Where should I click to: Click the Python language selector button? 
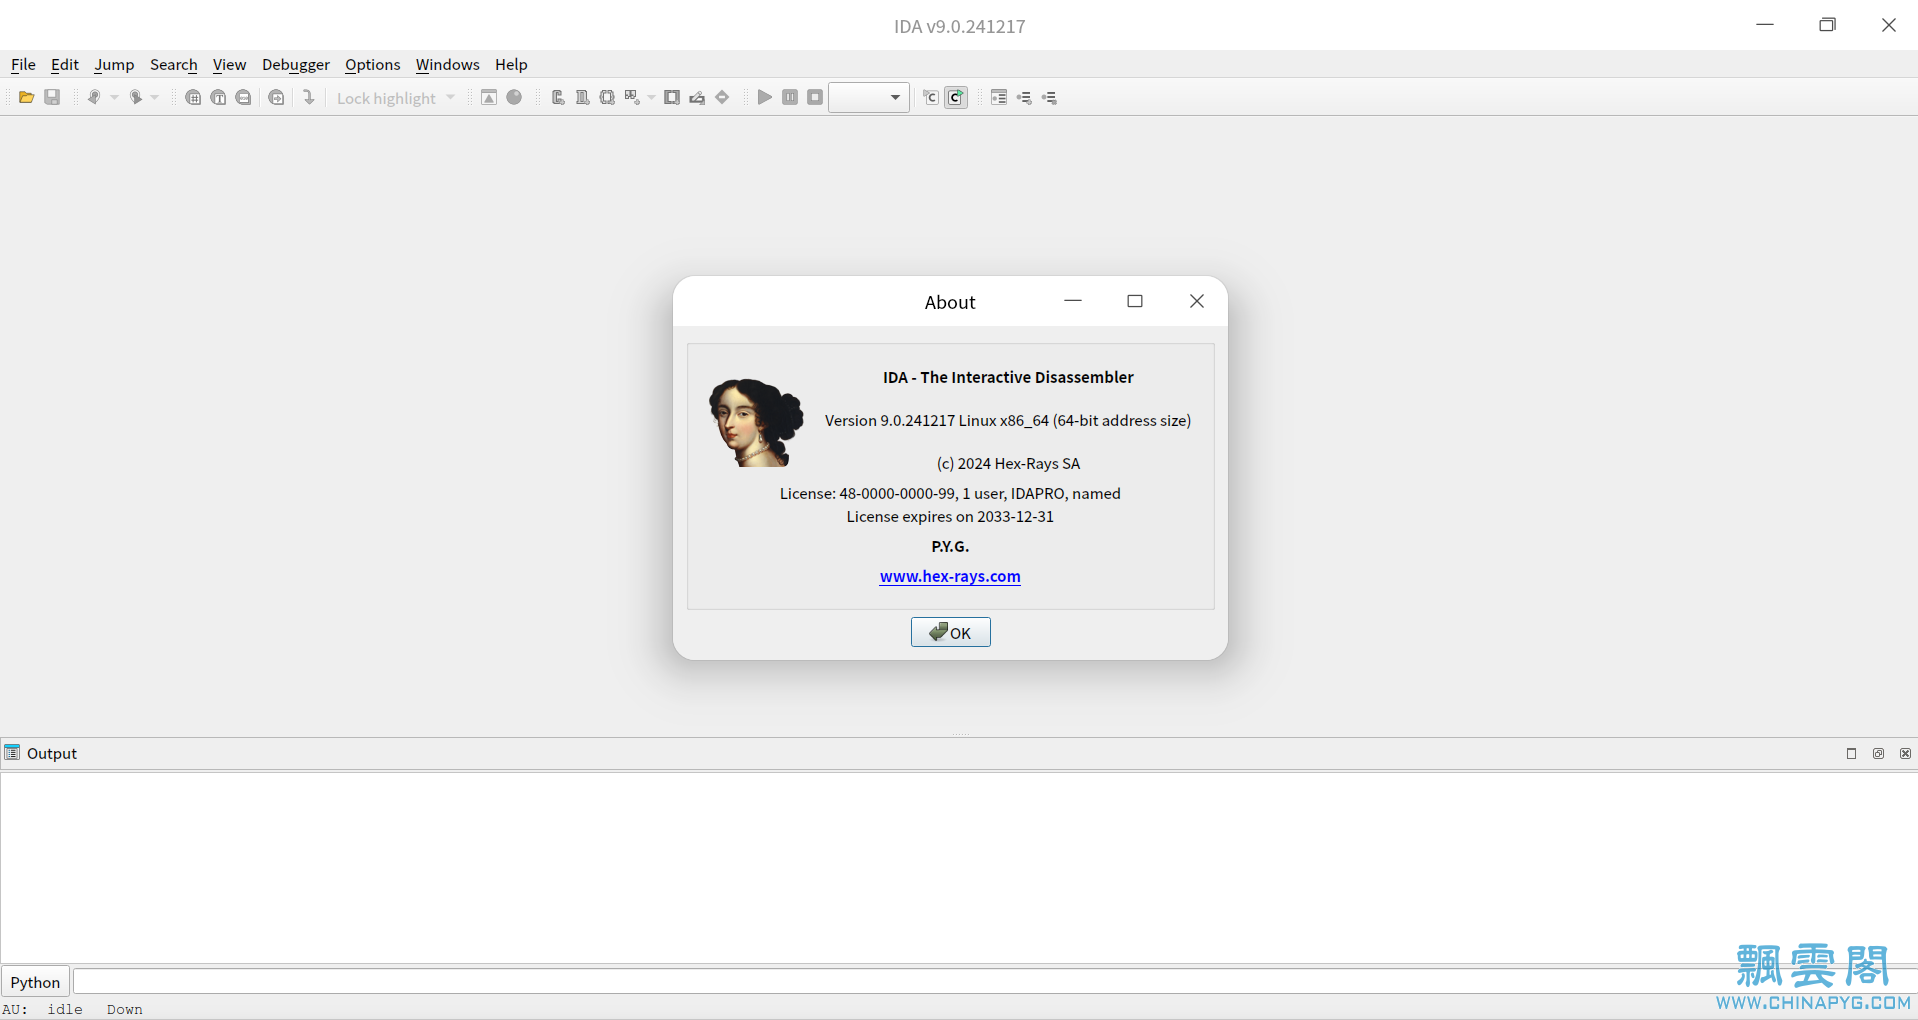[35, 982]
